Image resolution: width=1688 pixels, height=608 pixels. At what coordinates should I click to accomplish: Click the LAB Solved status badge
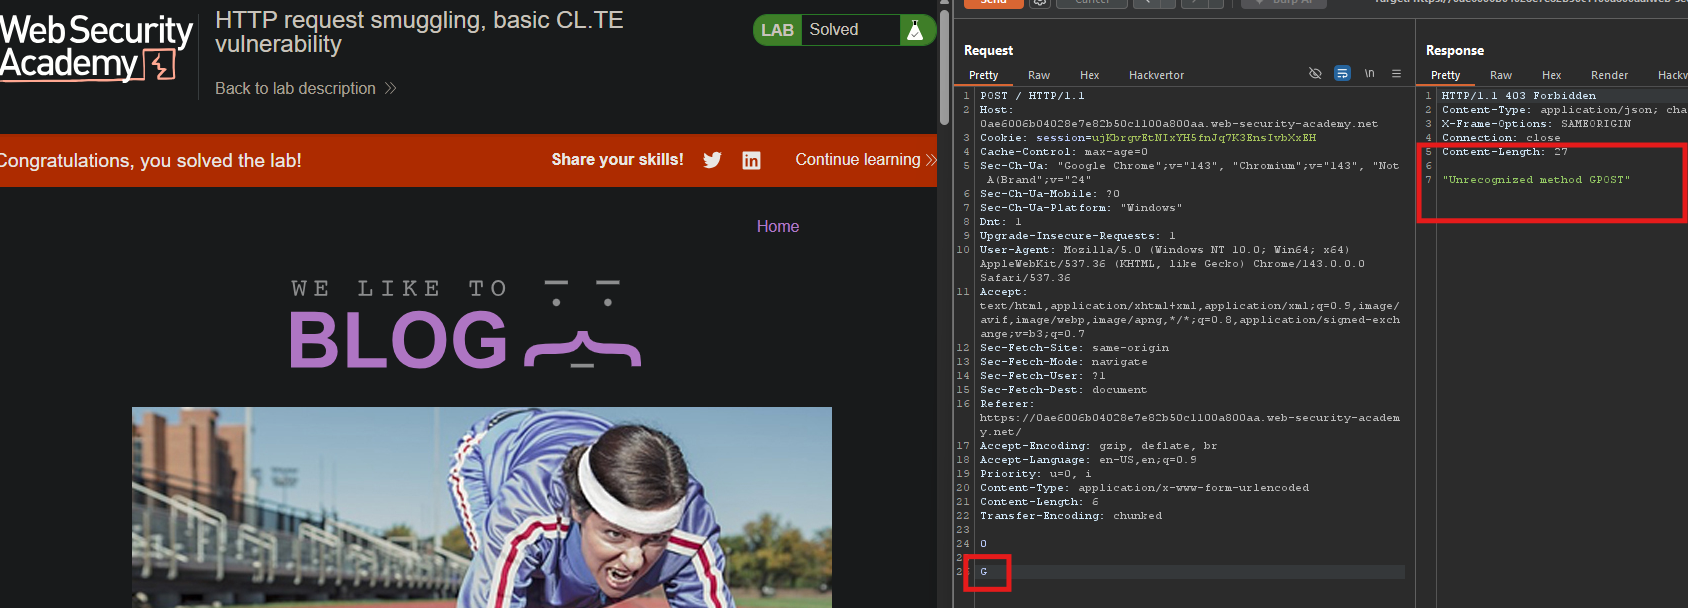tap(844, 30)
